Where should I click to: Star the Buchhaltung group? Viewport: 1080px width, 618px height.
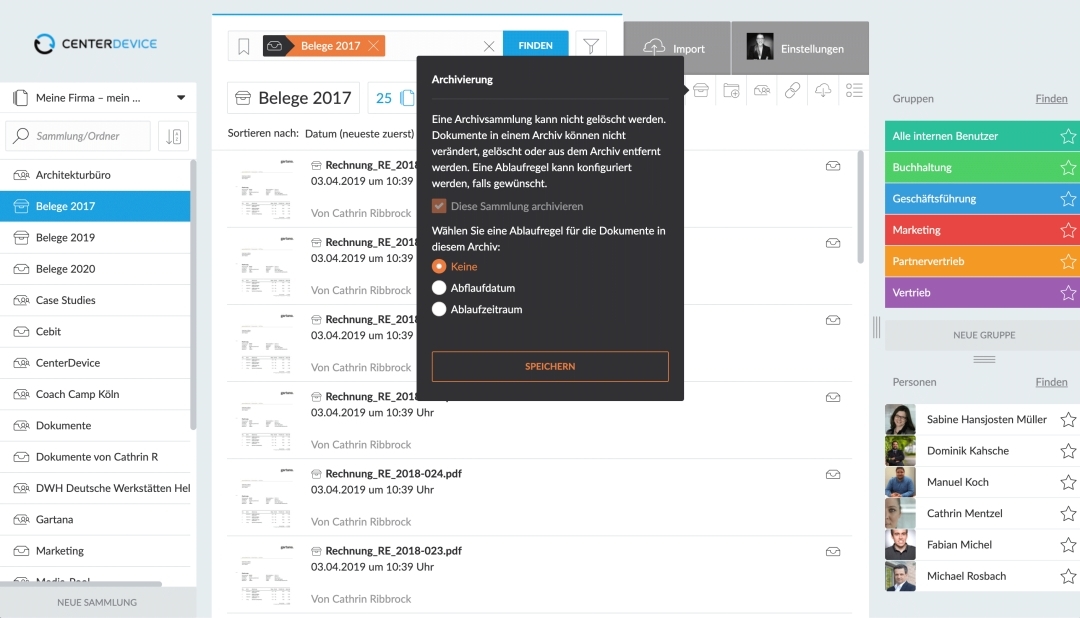(1068, 168)
